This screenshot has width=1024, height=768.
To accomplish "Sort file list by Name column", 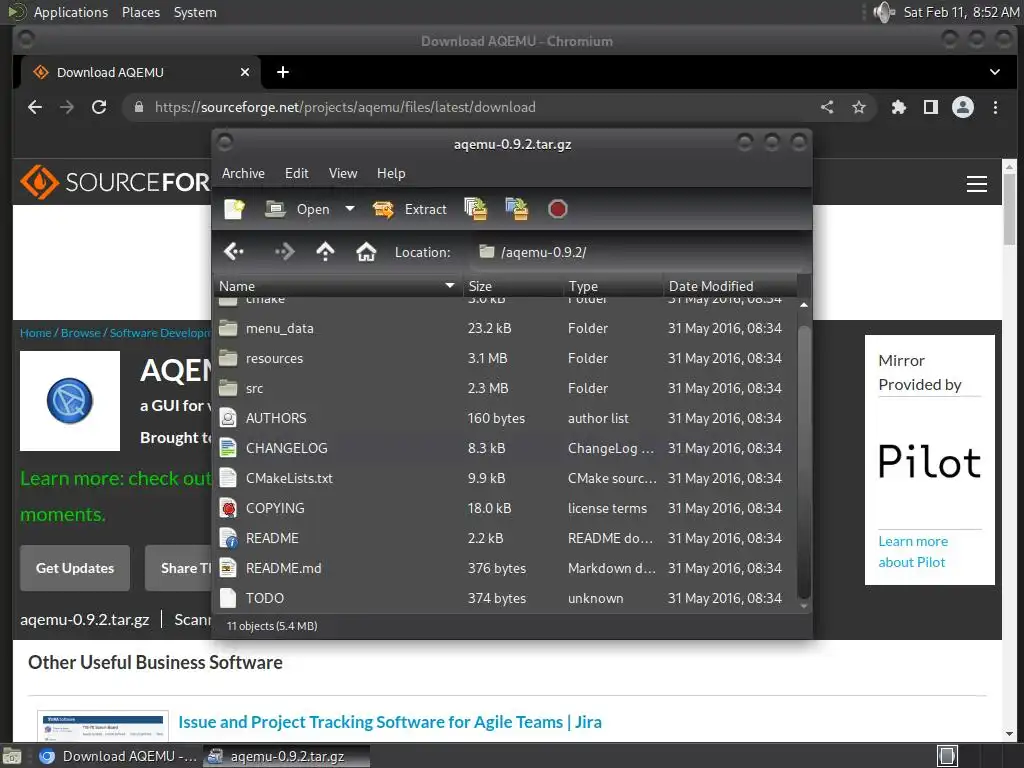I will 337,286.
